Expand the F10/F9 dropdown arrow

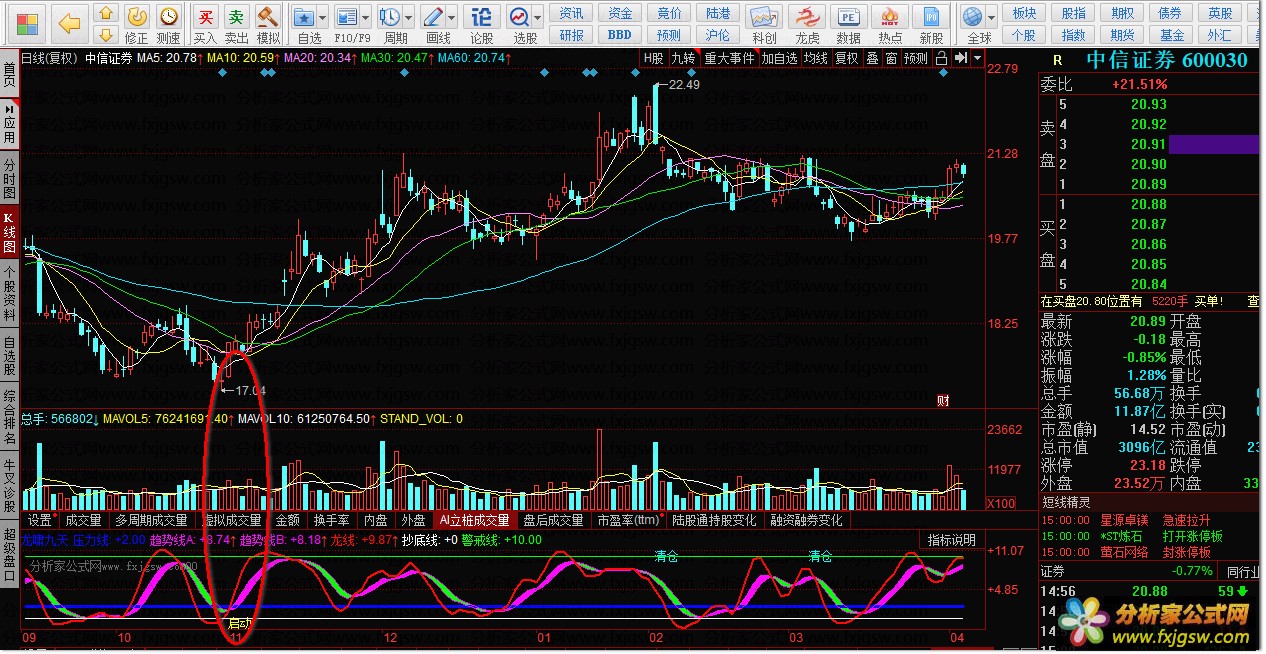pos(366,18)
